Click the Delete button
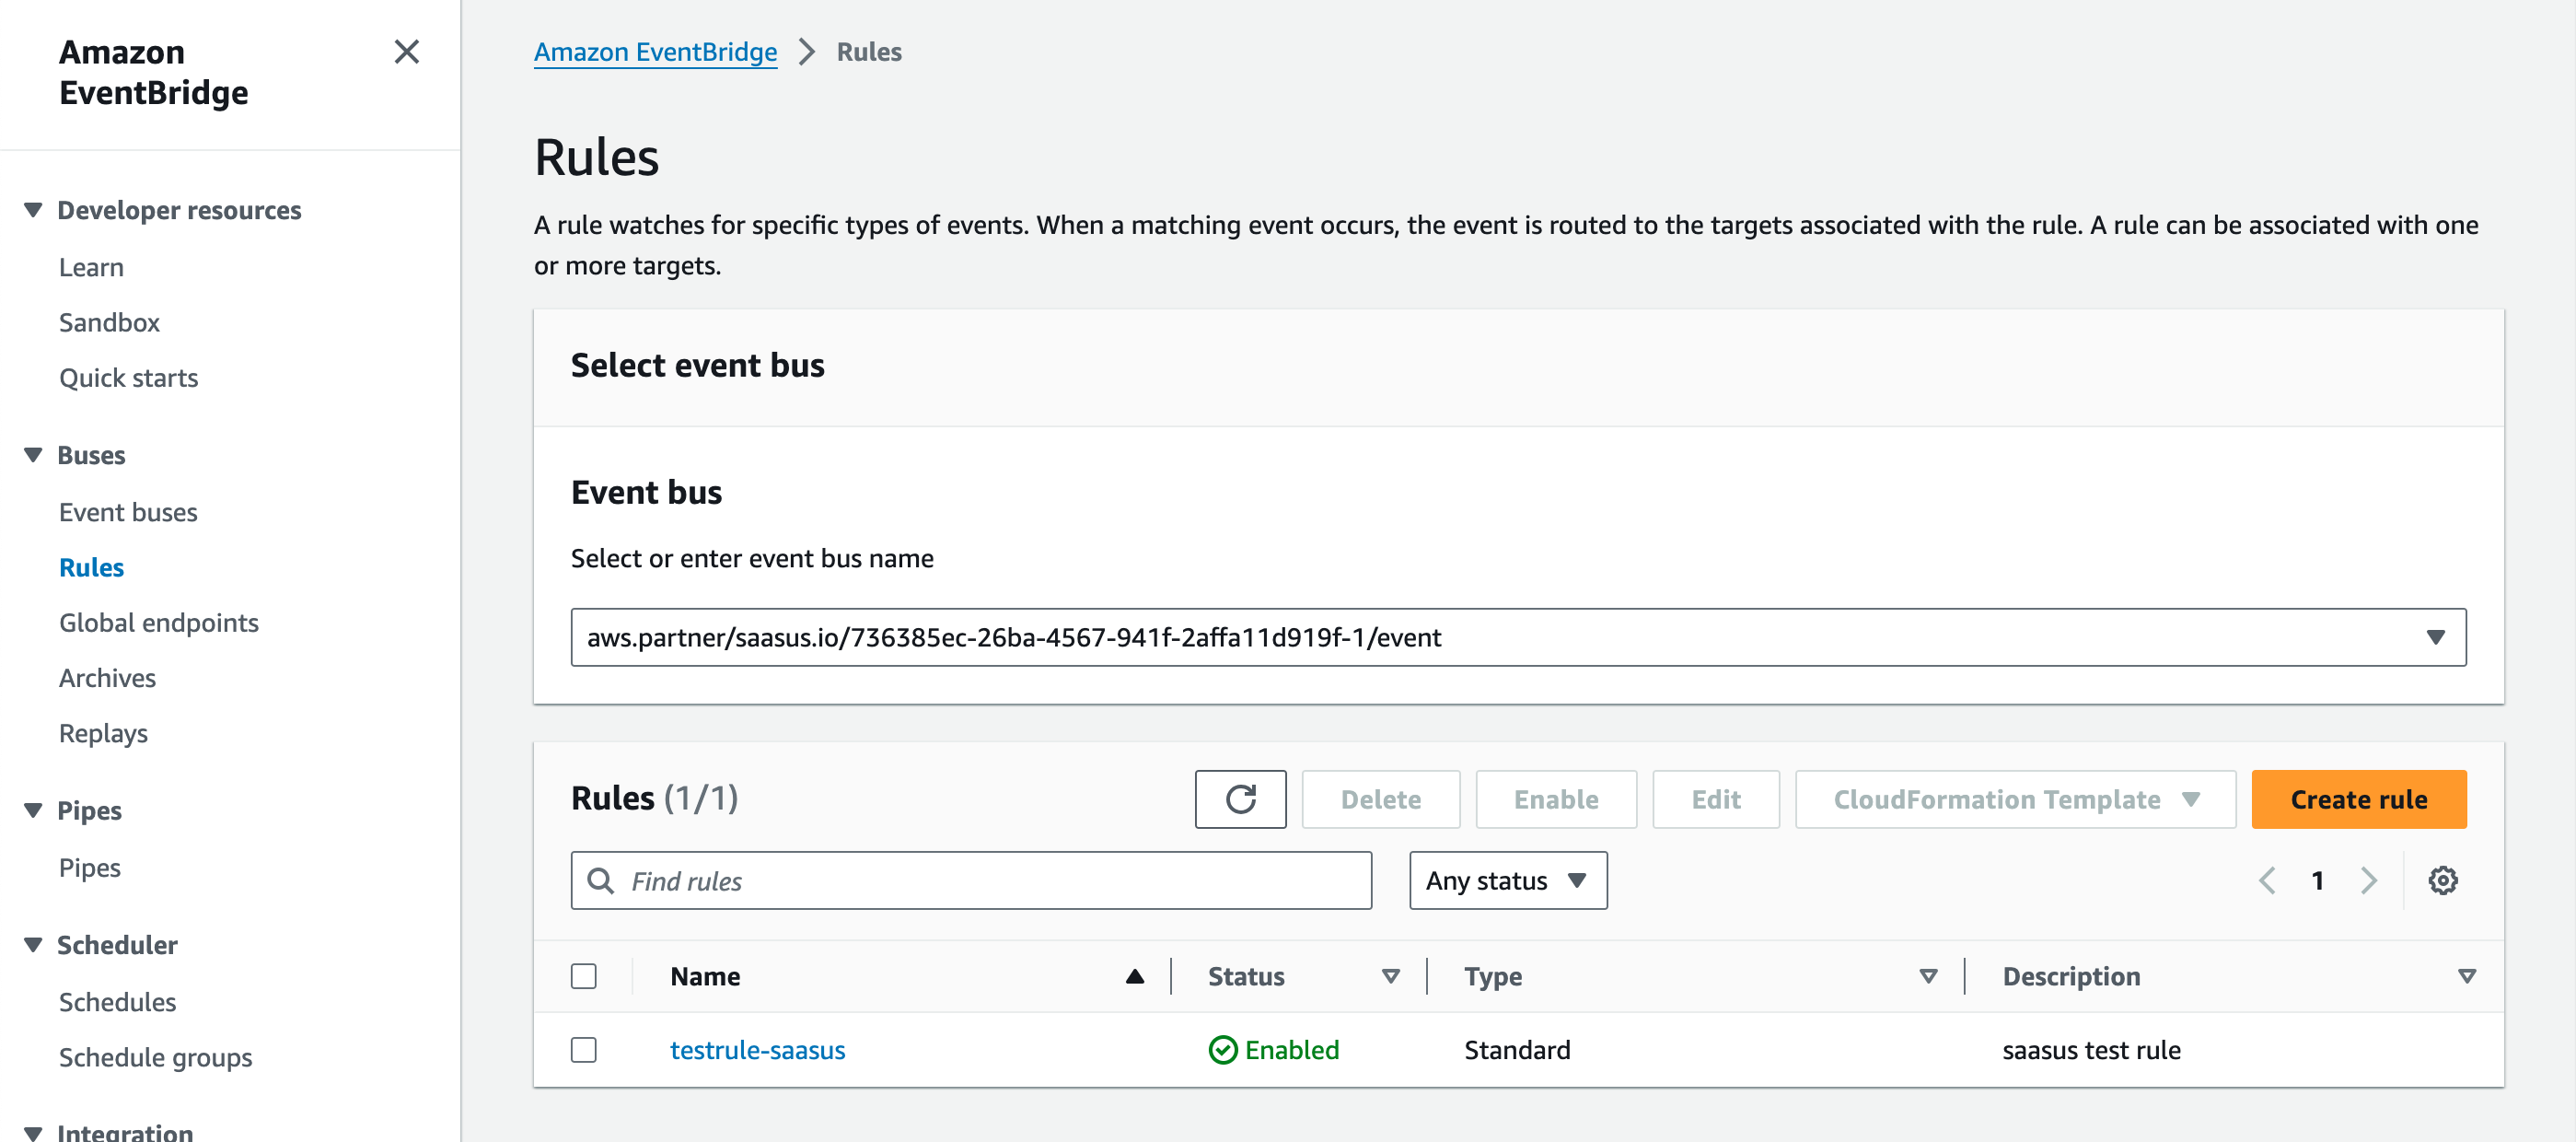2576x1142 pixels. (x=1380, y=799)
